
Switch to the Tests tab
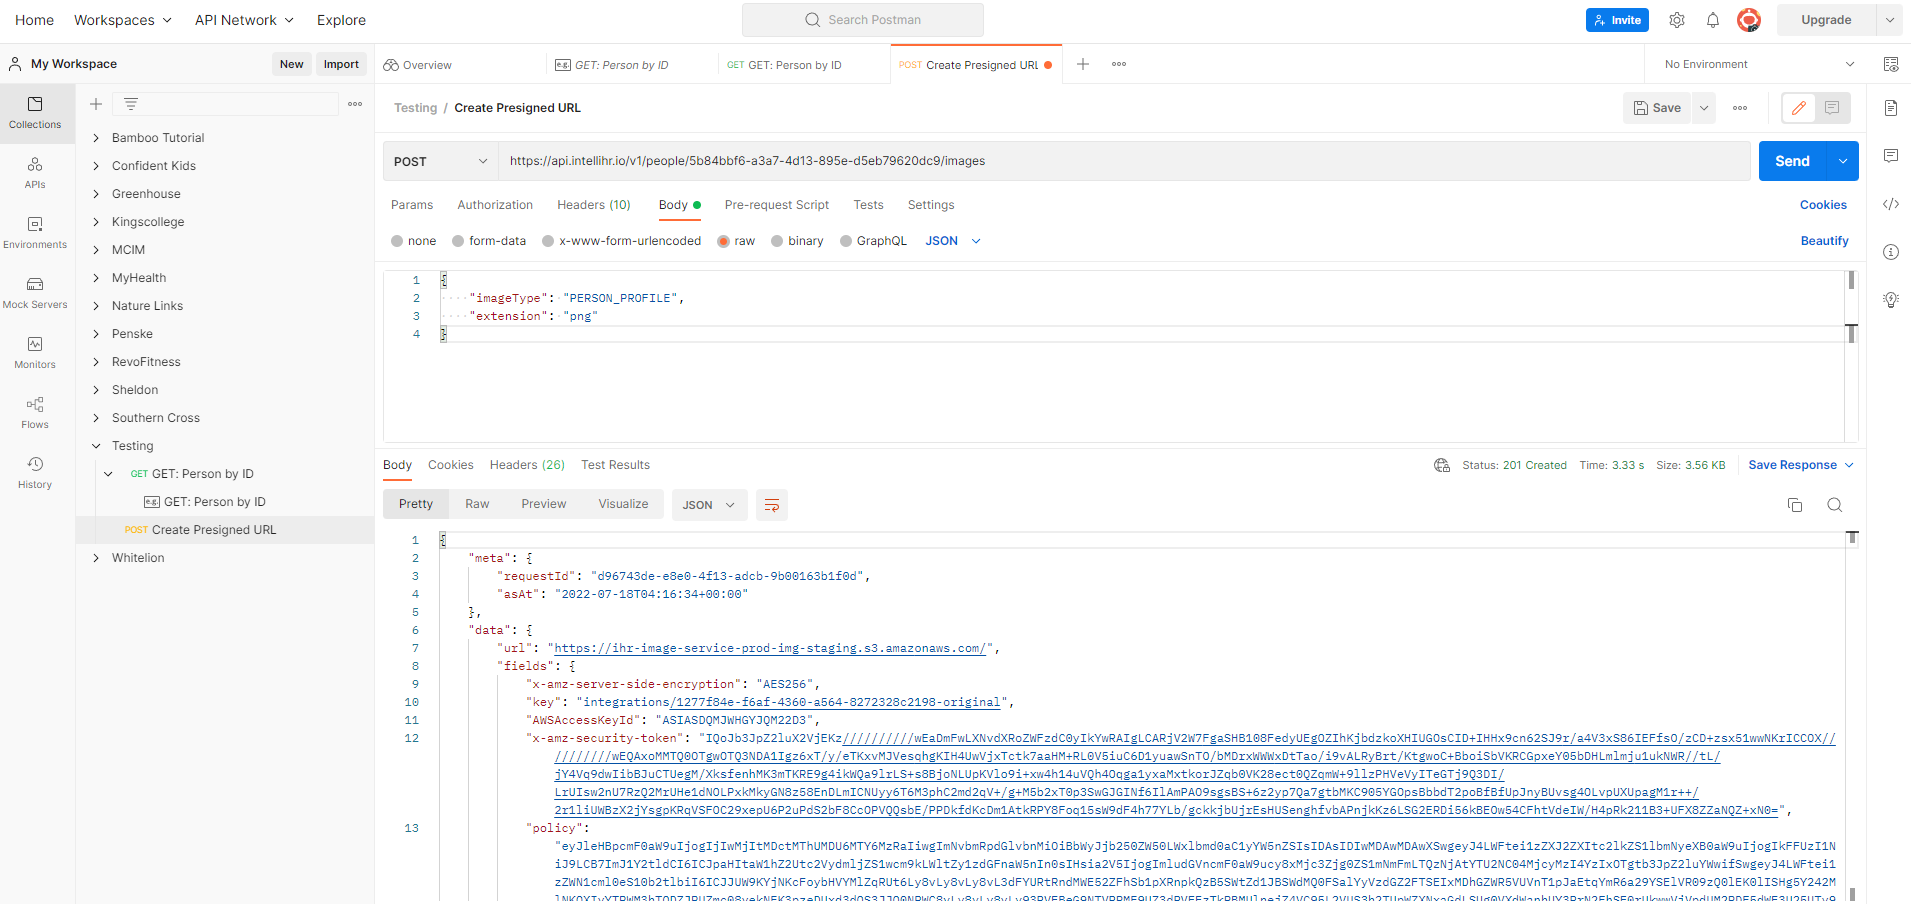point(868,205)
